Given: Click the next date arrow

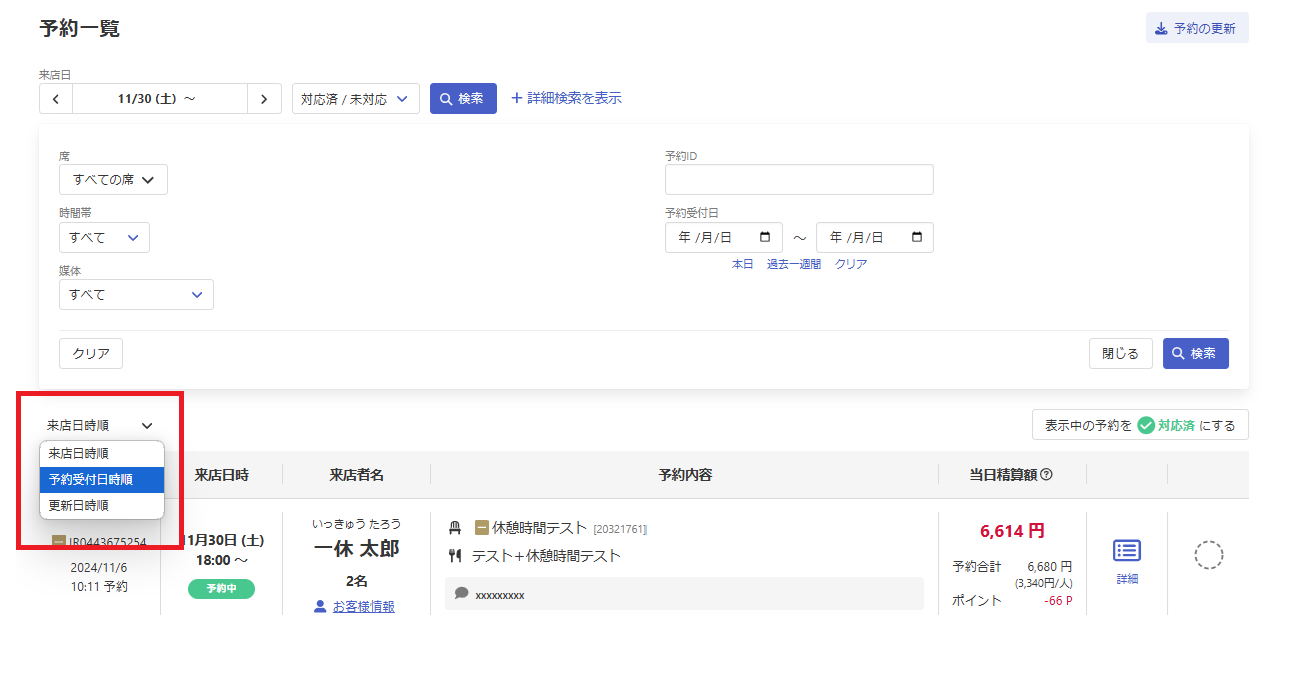Looking at the screenshot, I should tap(264, 99).
